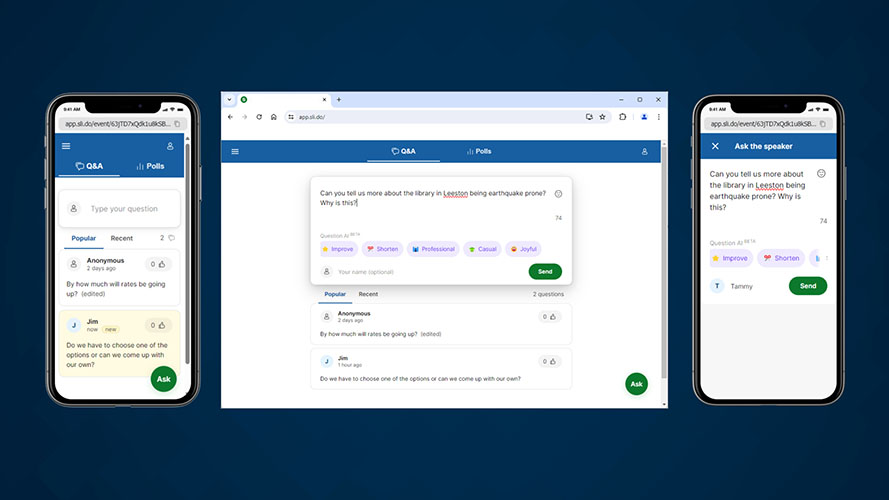Select the Recent tab in the desktop list
Screen dimensions: 889x500
click(368, 294)
